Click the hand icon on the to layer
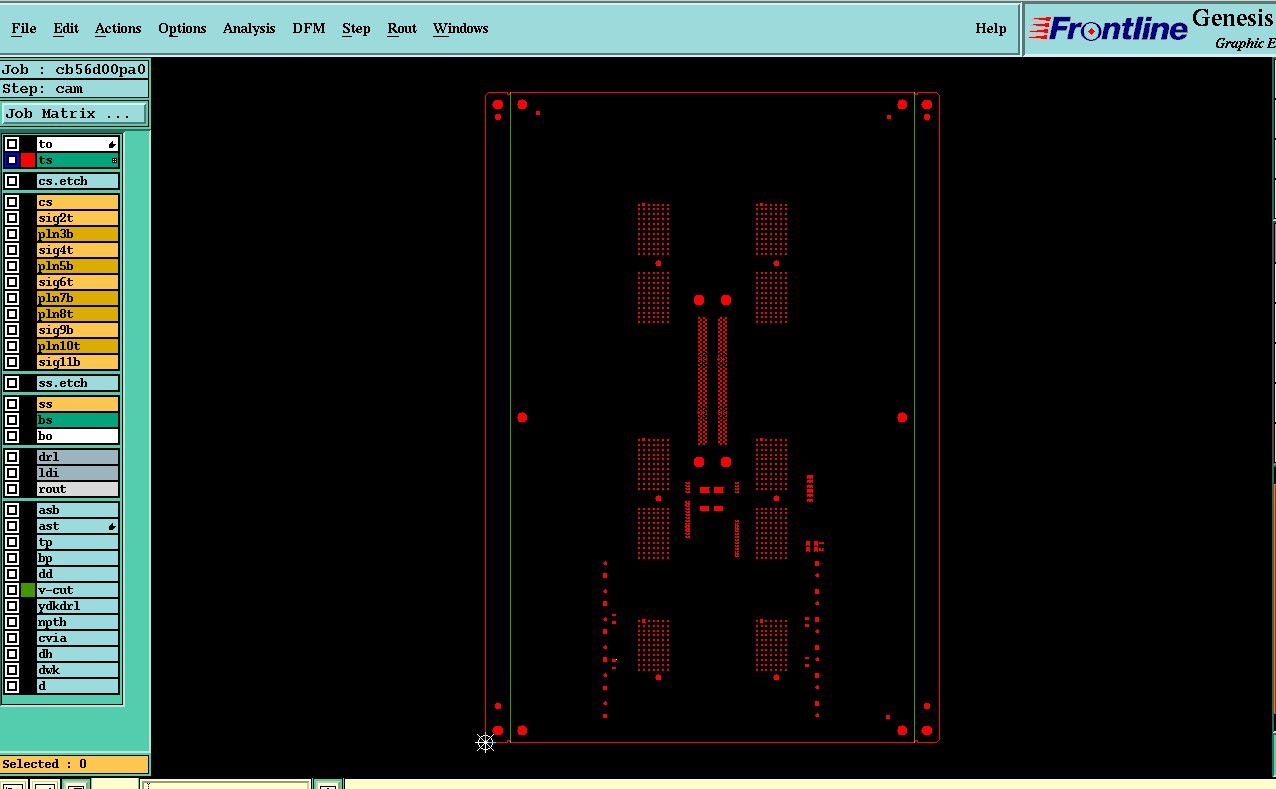 coord(112,145)
